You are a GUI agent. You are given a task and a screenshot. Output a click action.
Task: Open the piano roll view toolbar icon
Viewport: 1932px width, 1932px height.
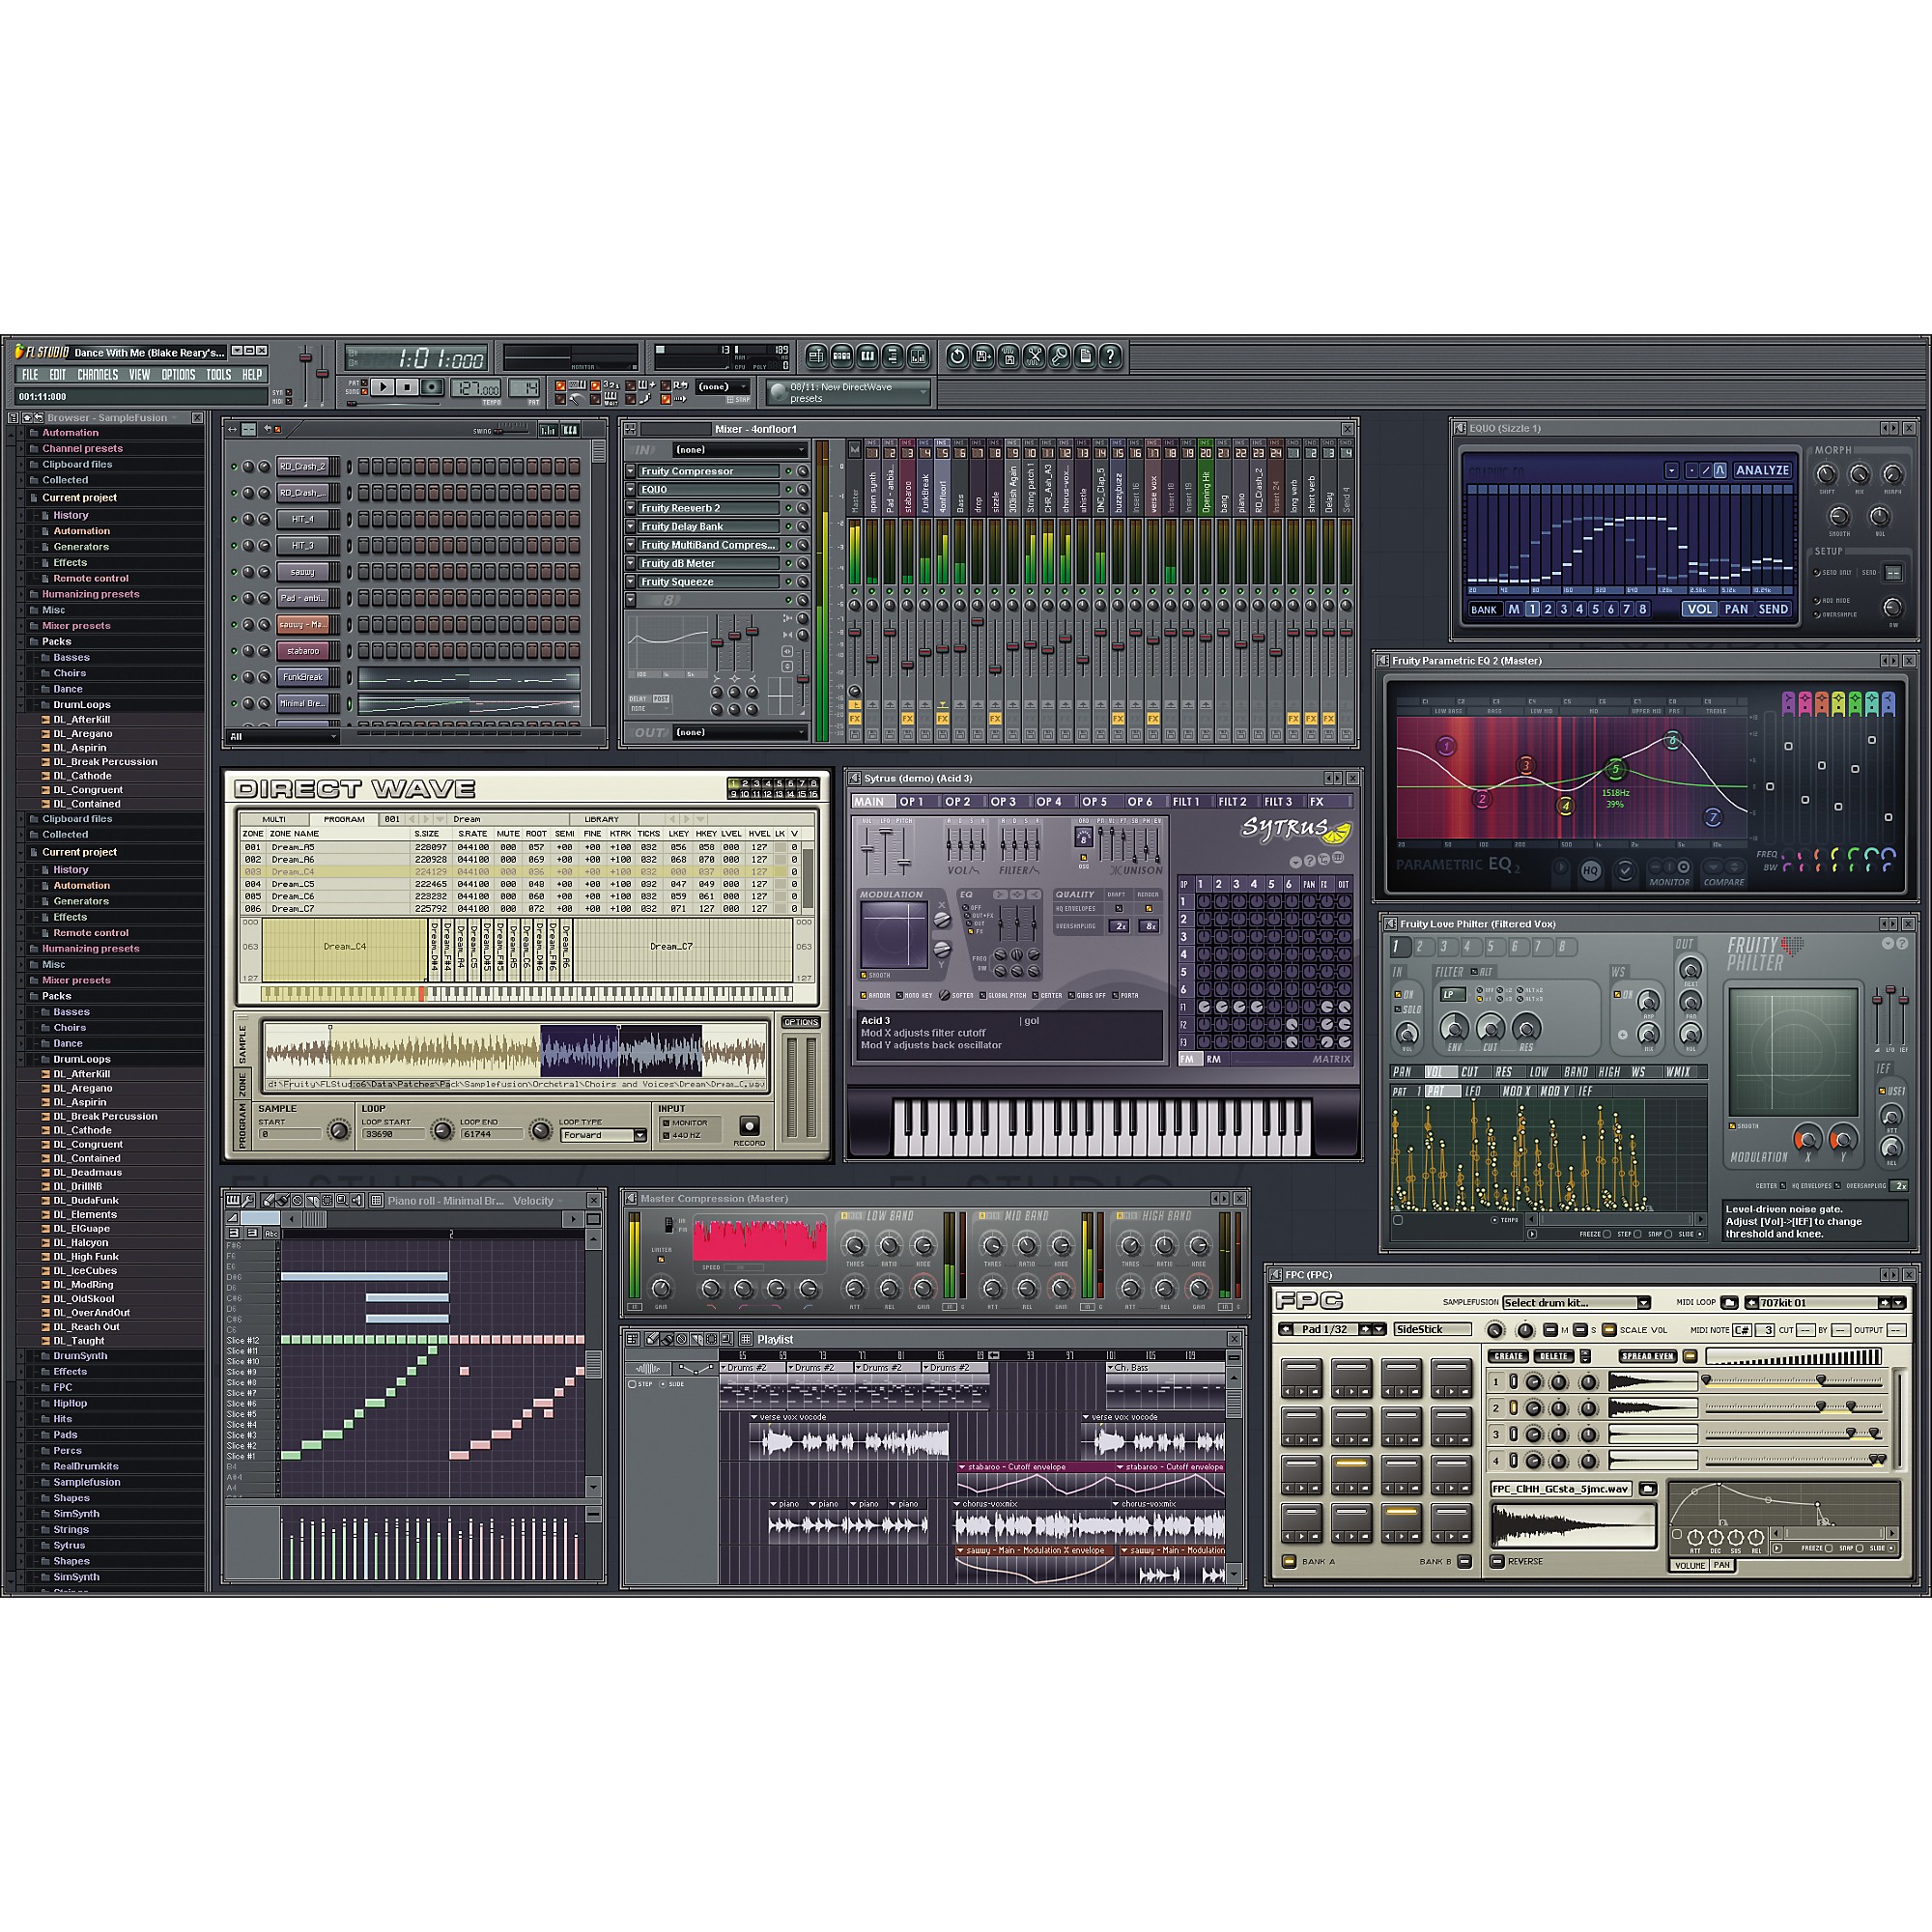pos(867,356)
